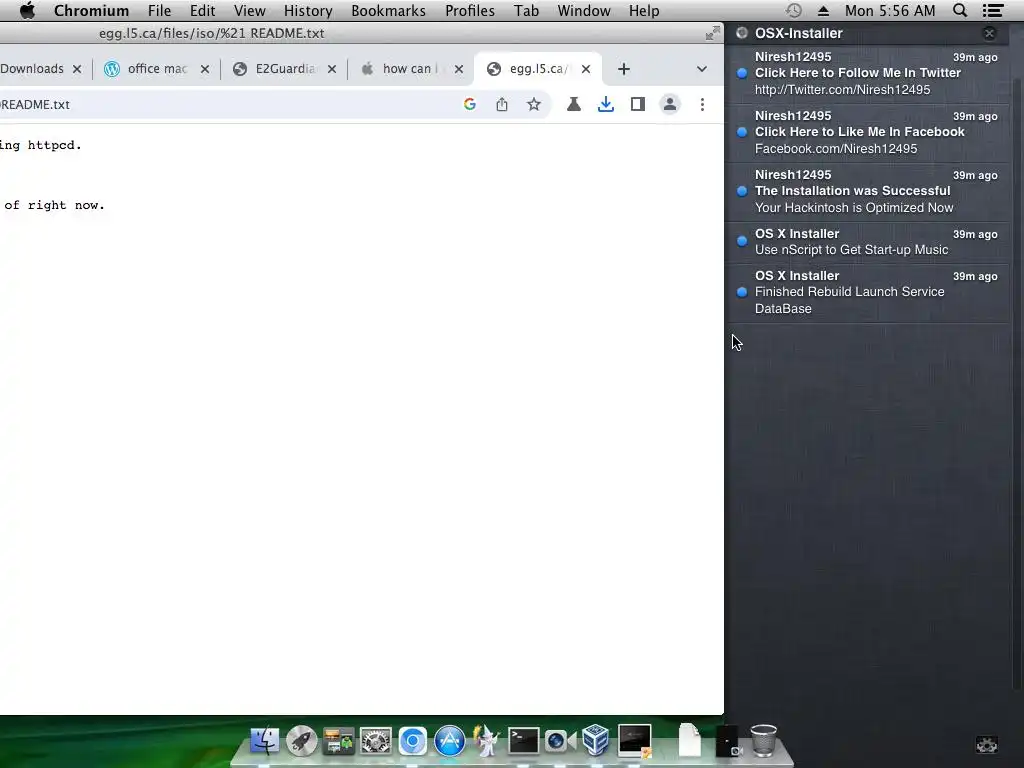
Task: Close the office mac tab
Action: (205, 69)
